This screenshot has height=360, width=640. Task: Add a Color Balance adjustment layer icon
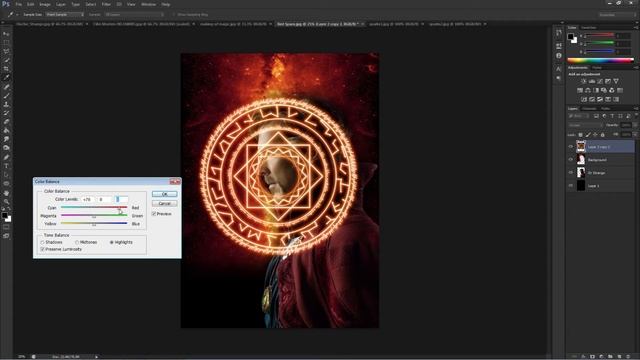pyautogui.click(x=588, y=90)
